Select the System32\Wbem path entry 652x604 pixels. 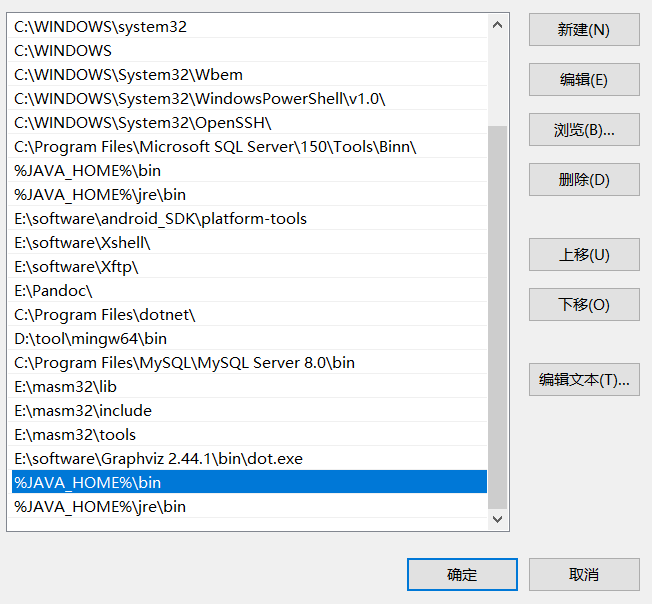pyautogui.click(x=249, y=75)
